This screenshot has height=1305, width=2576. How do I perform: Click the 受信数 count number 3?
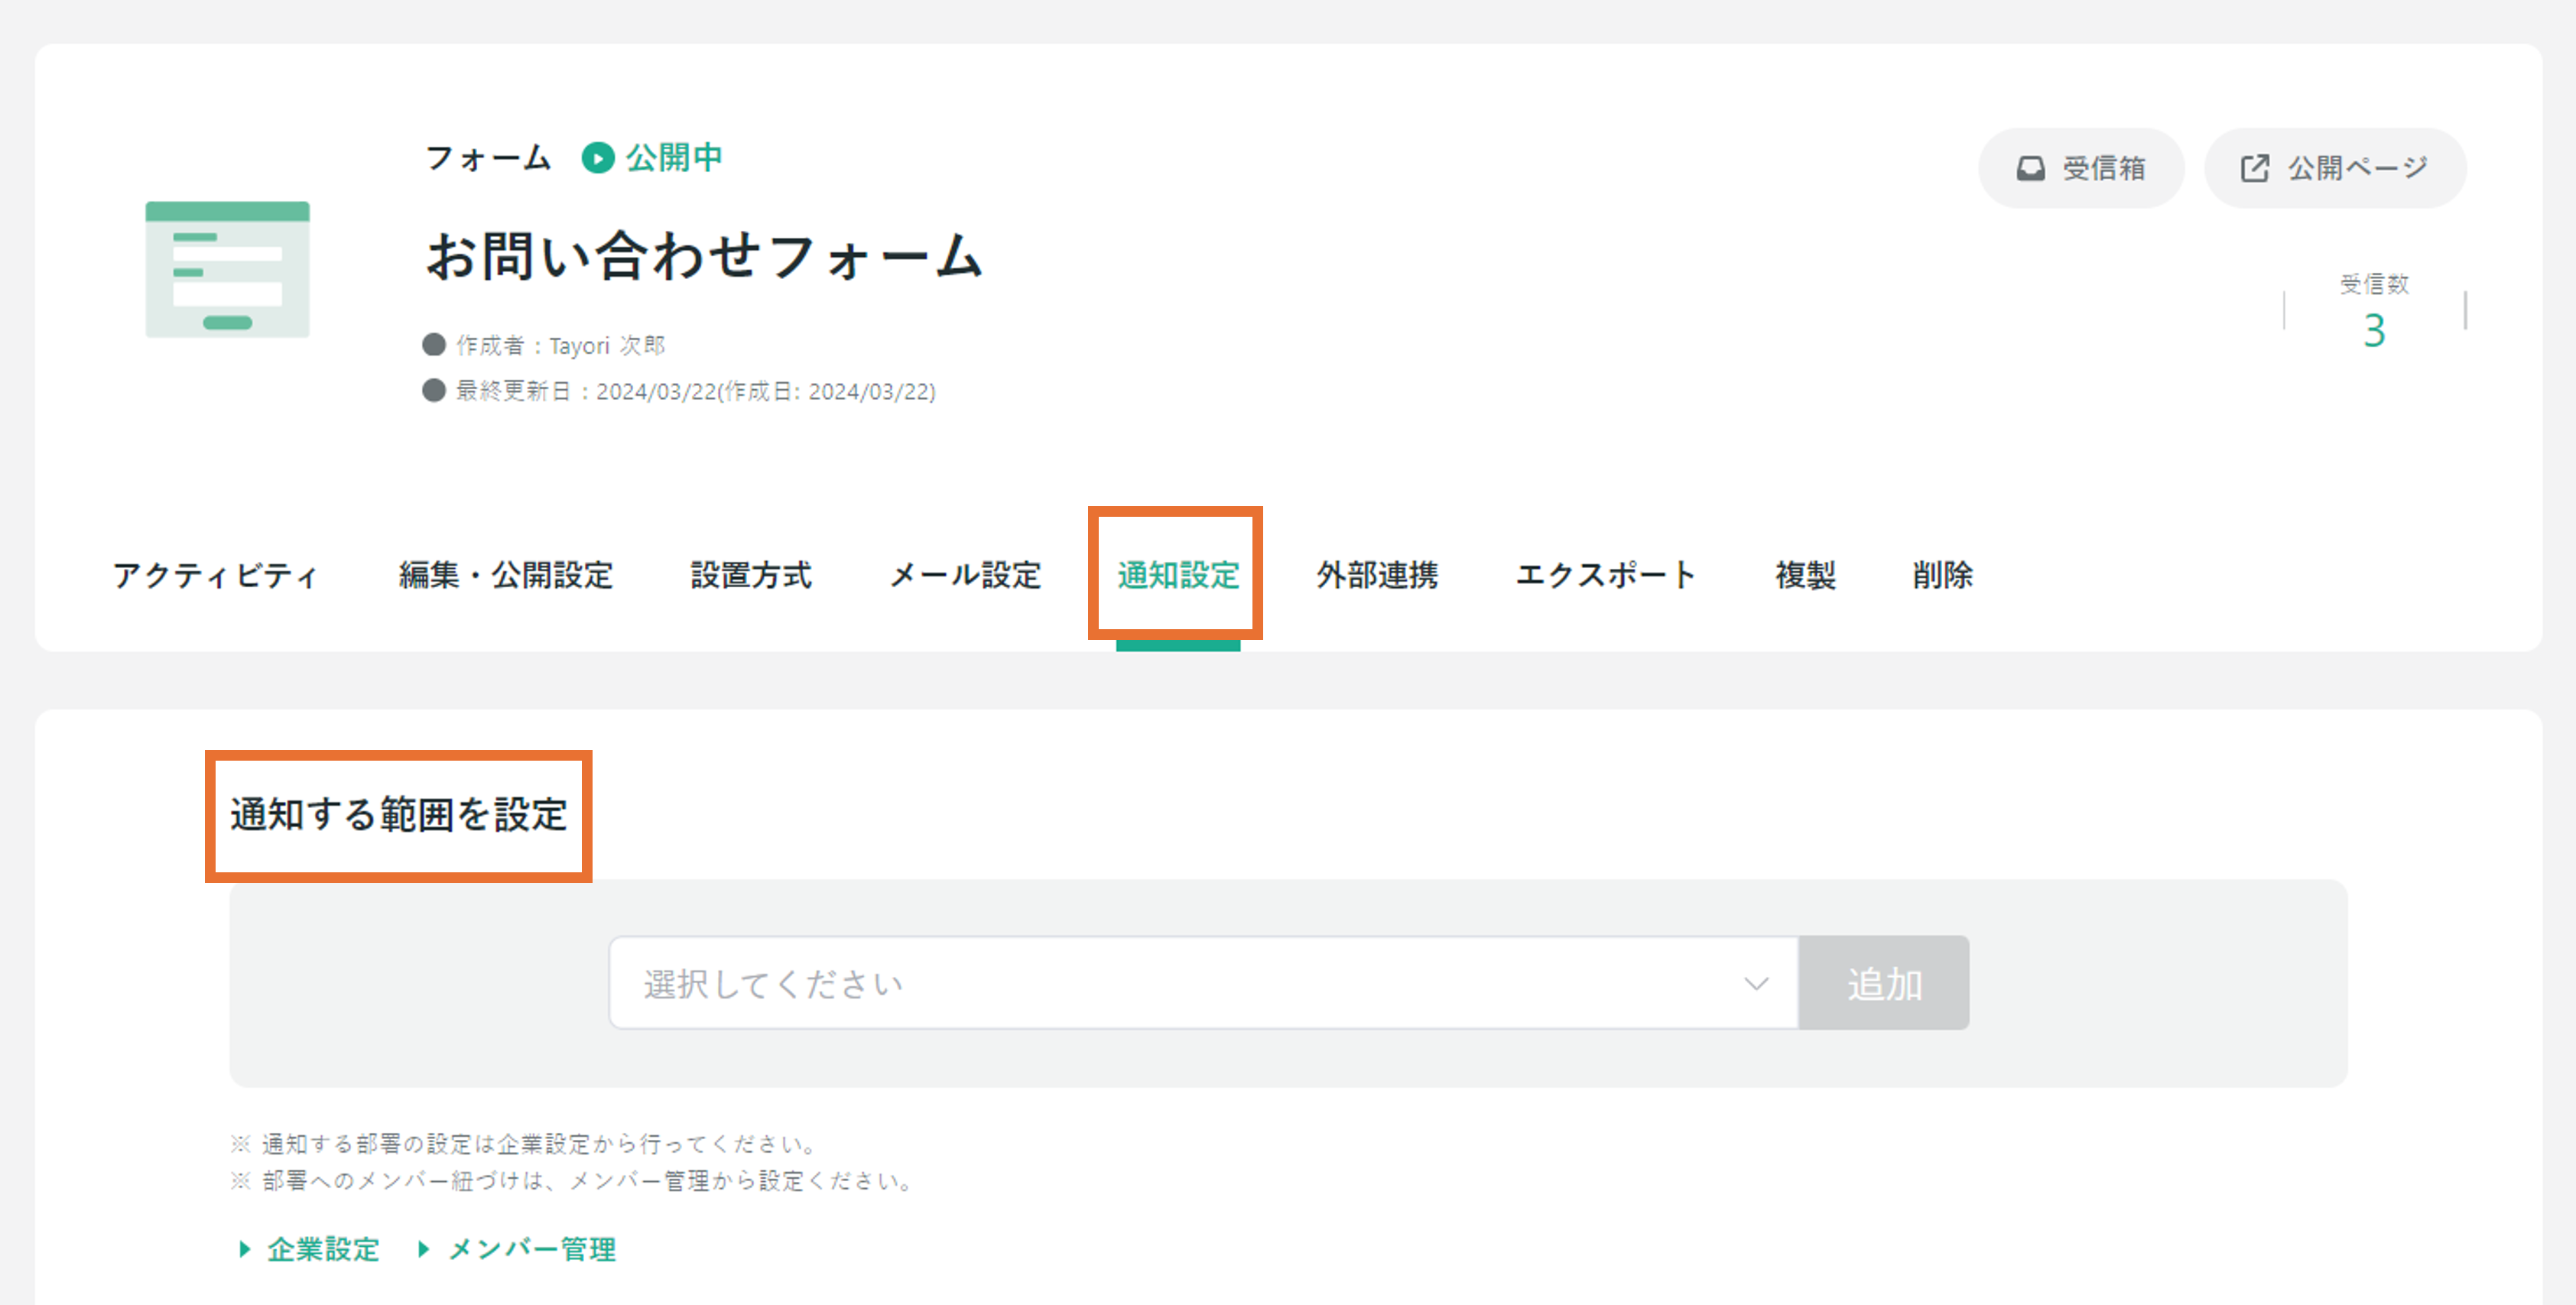click(x=2374, y=331)
